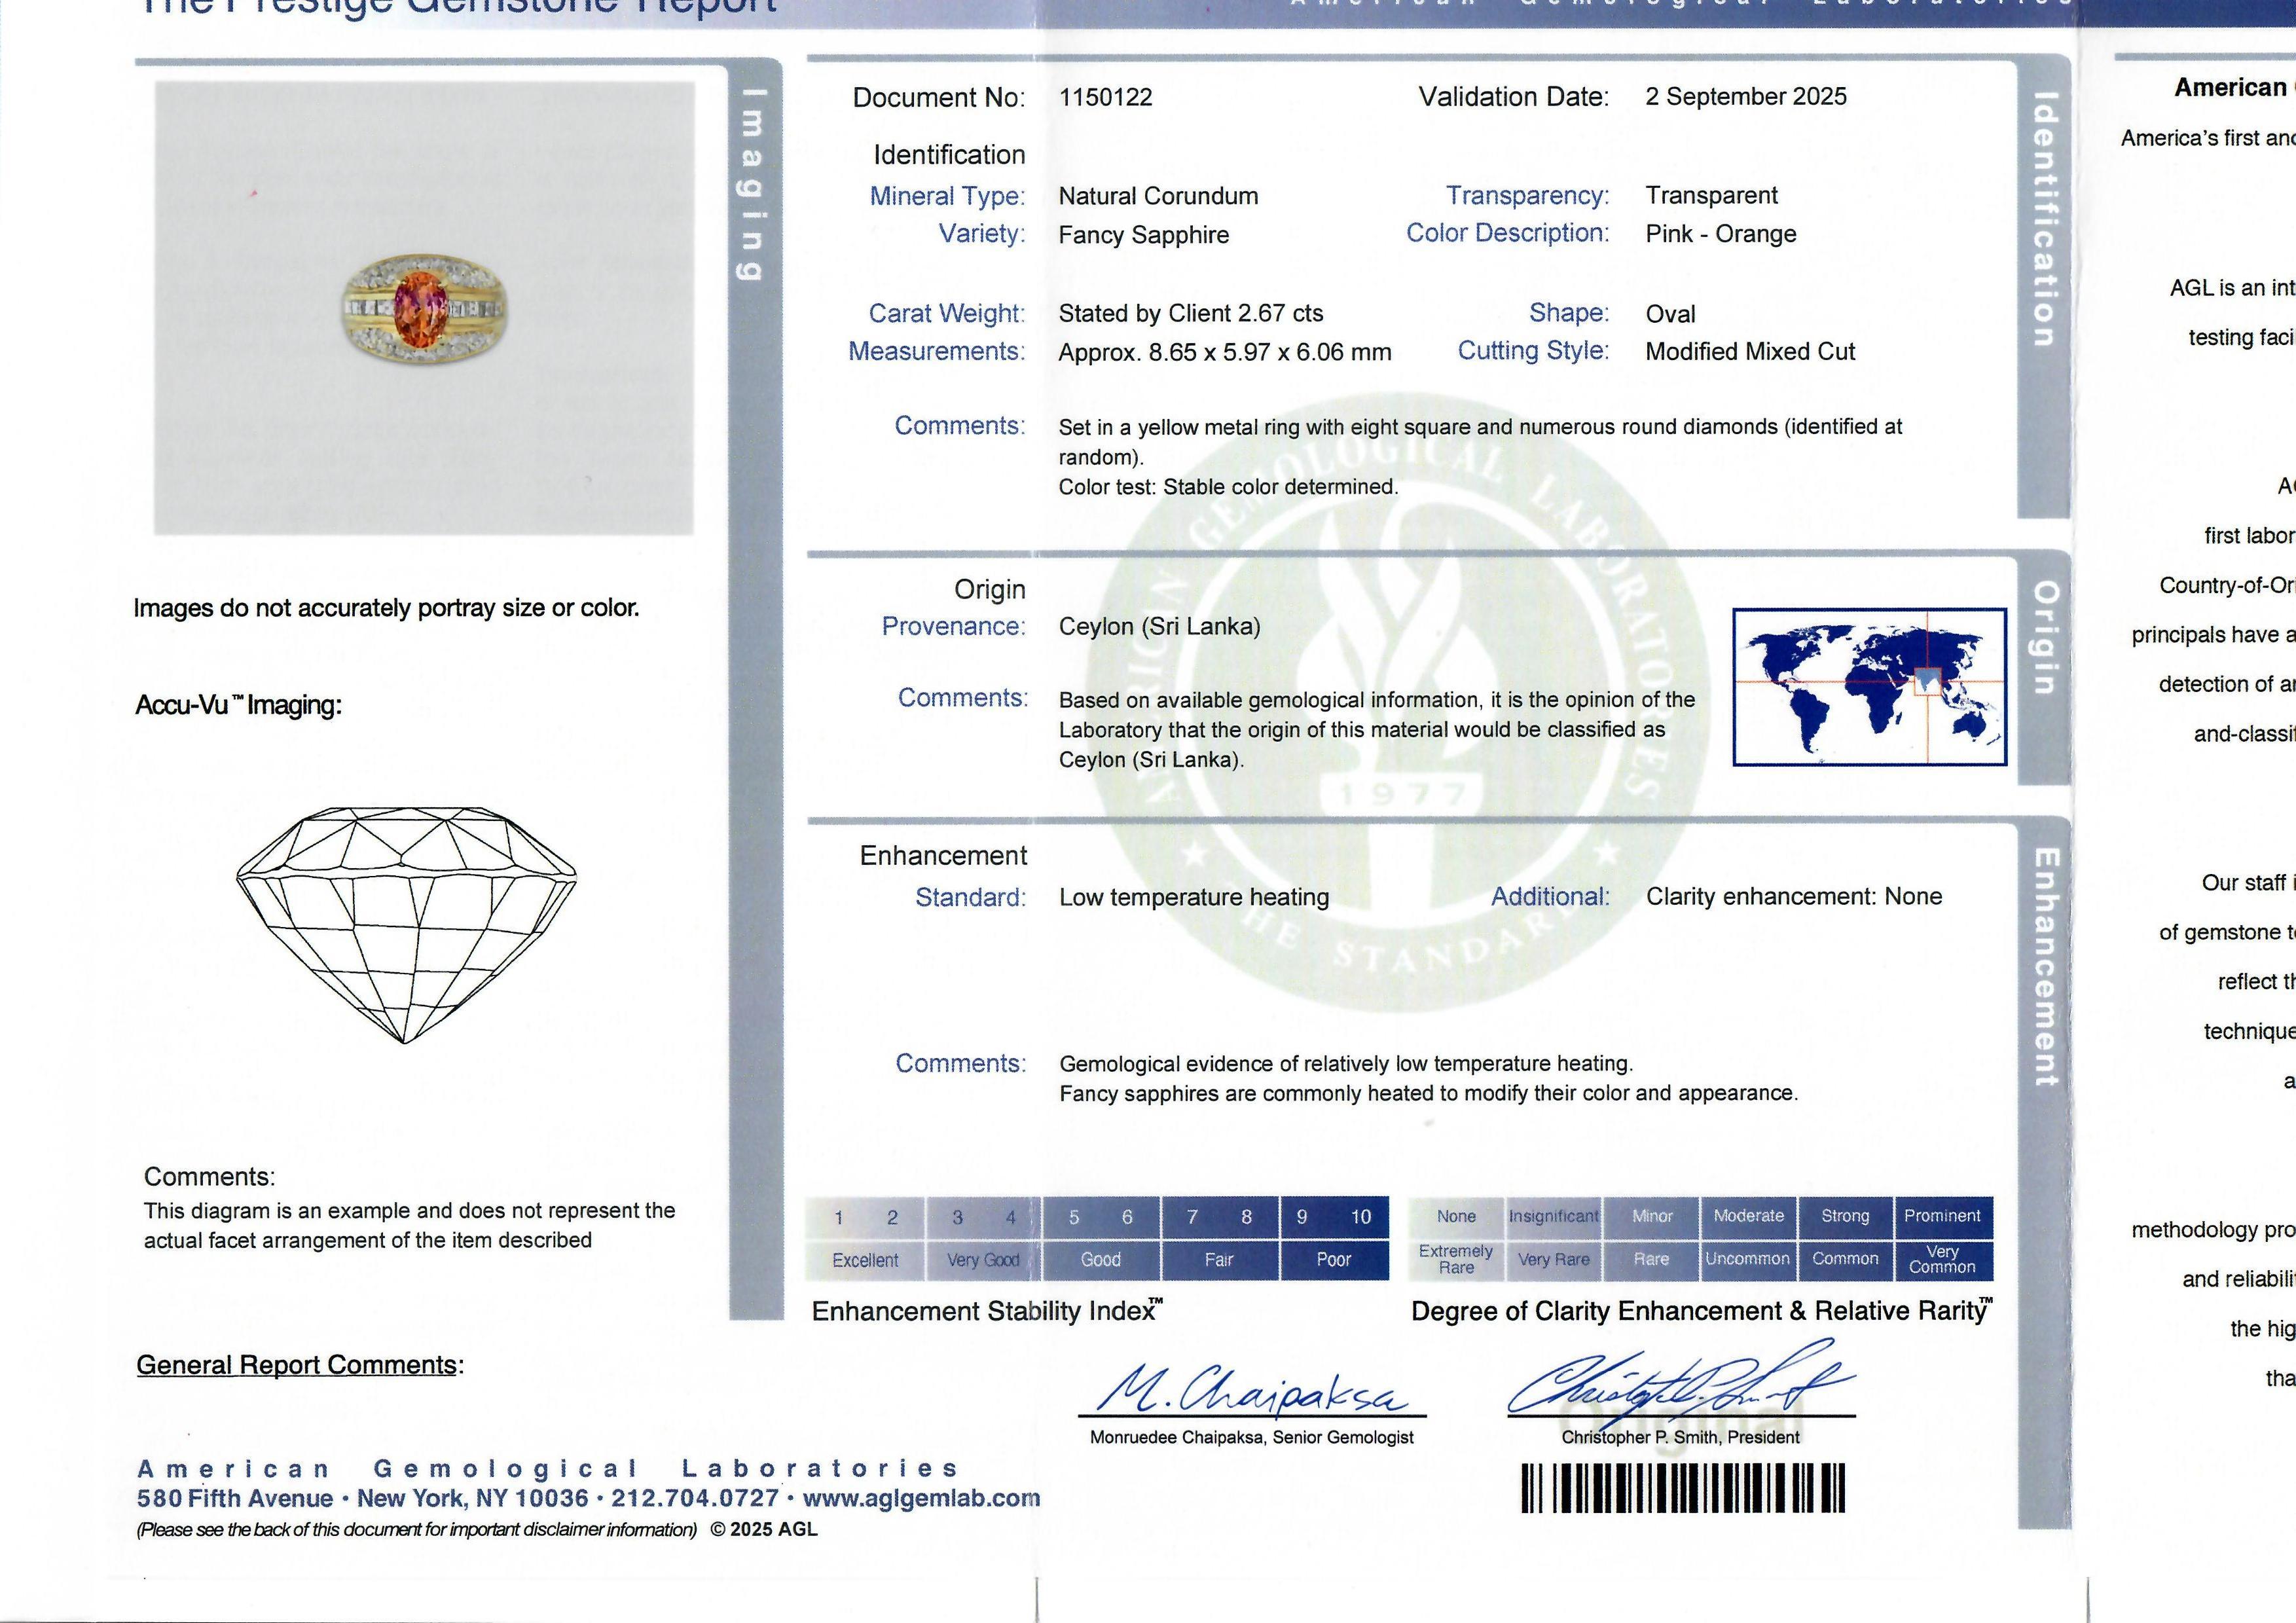Click the General Report Comments heading
Screen dimensions: 2296x1623
(x=299, y=1365)
